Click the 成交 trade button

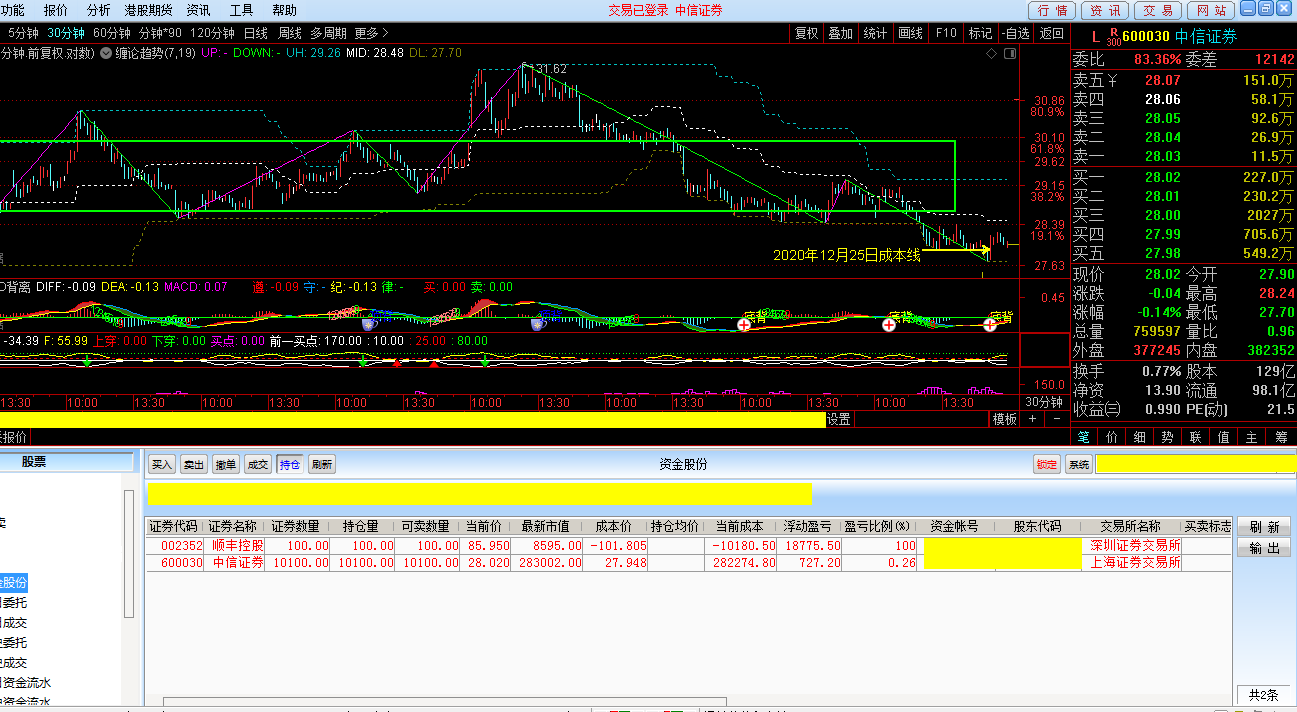pyautogui.click(x=258, y=464)
